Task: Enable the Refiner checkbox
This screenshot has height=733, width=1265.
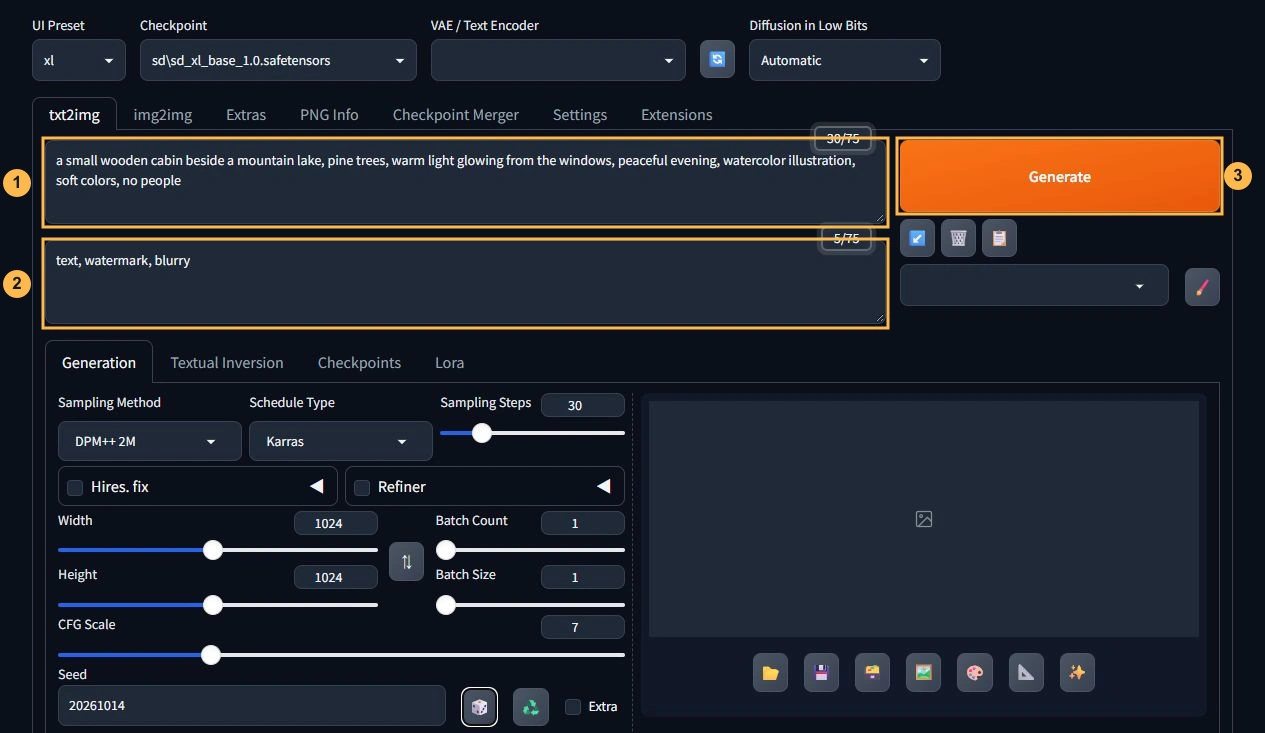Action: (362, 487)
